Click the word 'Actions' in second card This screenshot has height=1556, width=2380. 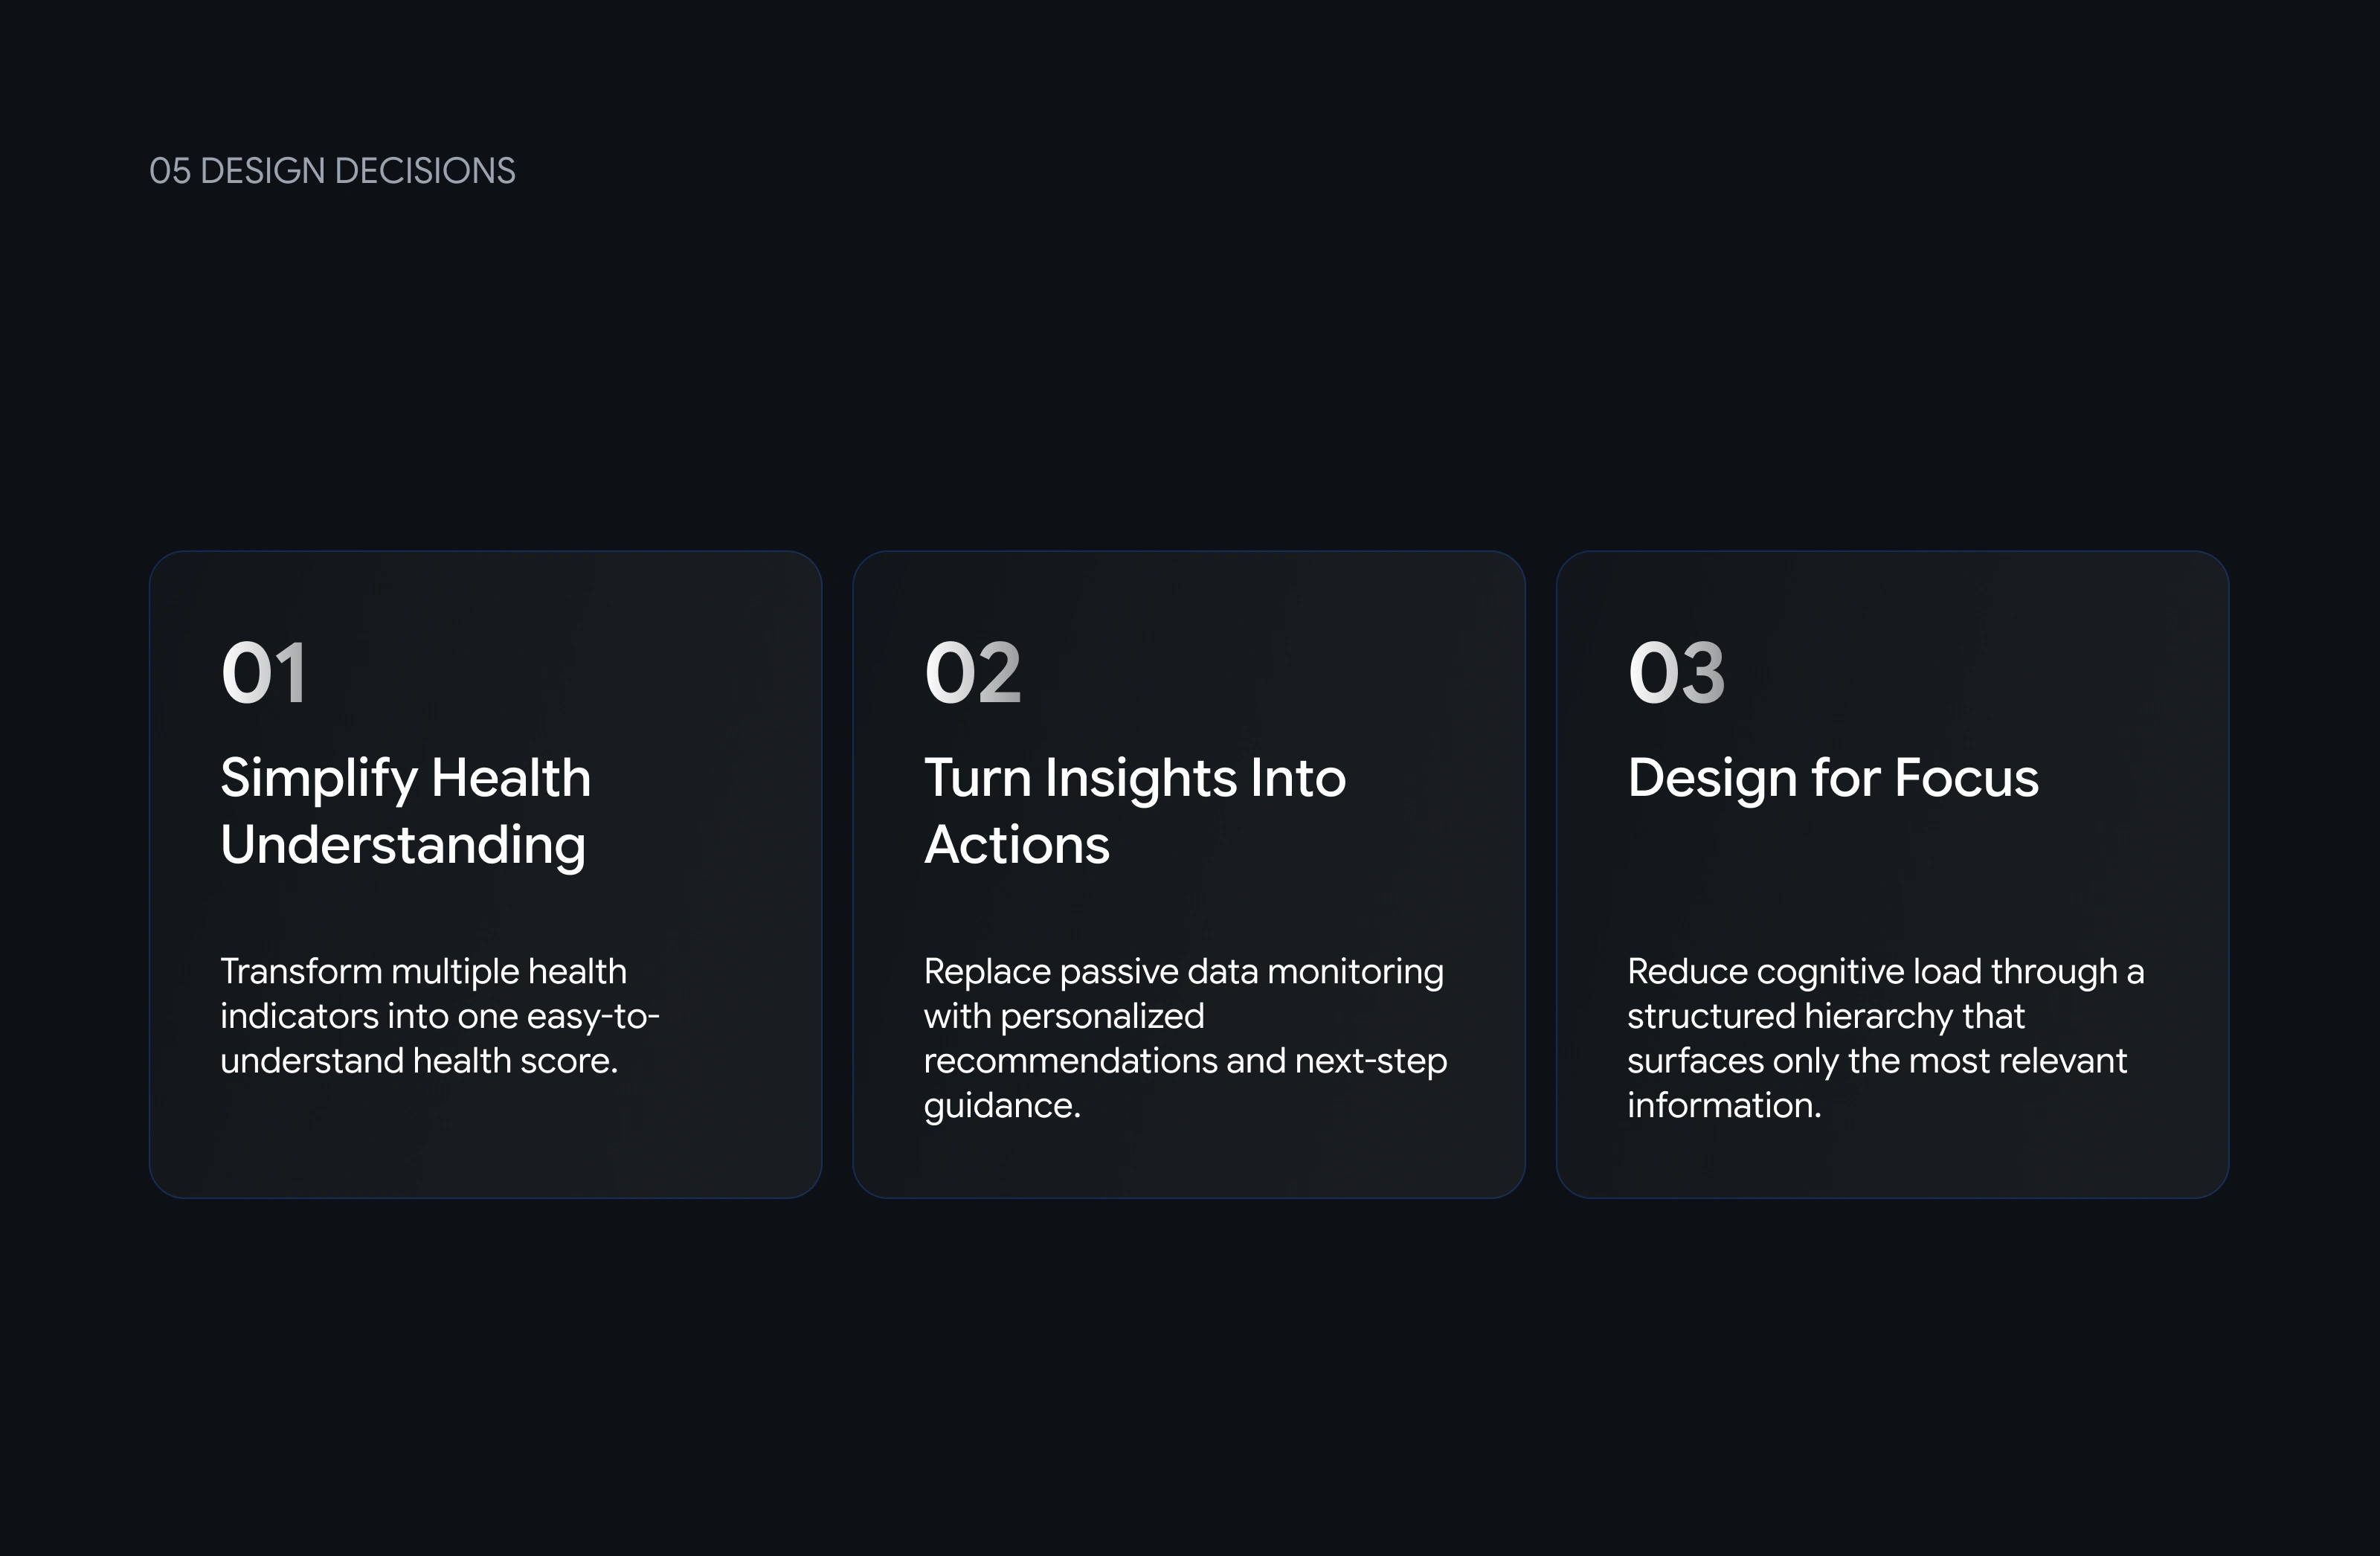click(x=1017, y=845)
